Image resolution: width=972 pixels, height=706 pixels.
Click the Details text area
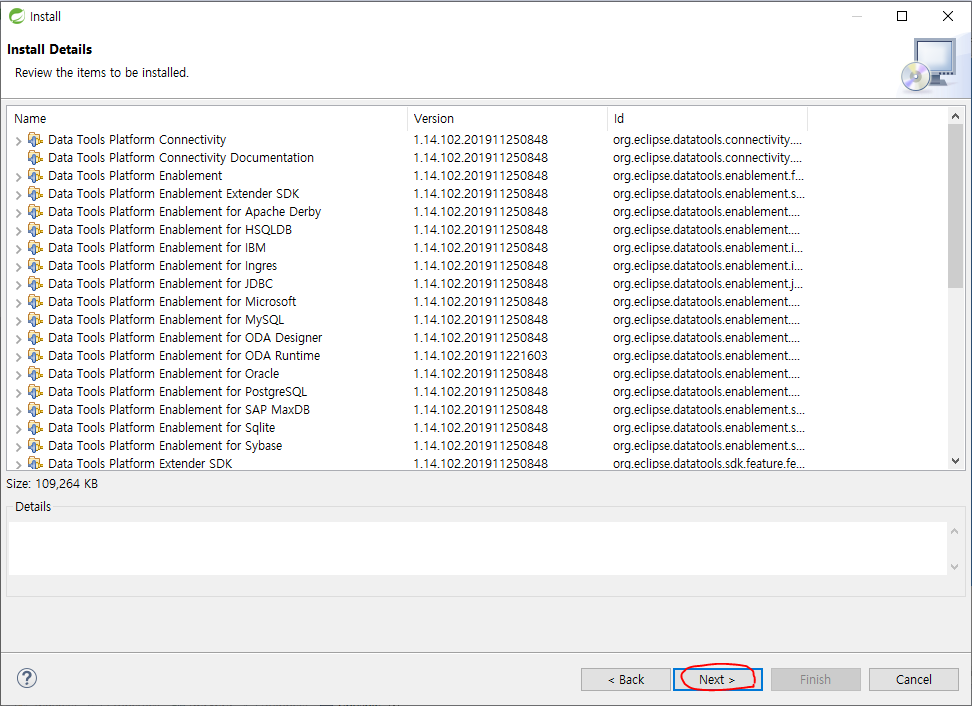tap(477, 548)
